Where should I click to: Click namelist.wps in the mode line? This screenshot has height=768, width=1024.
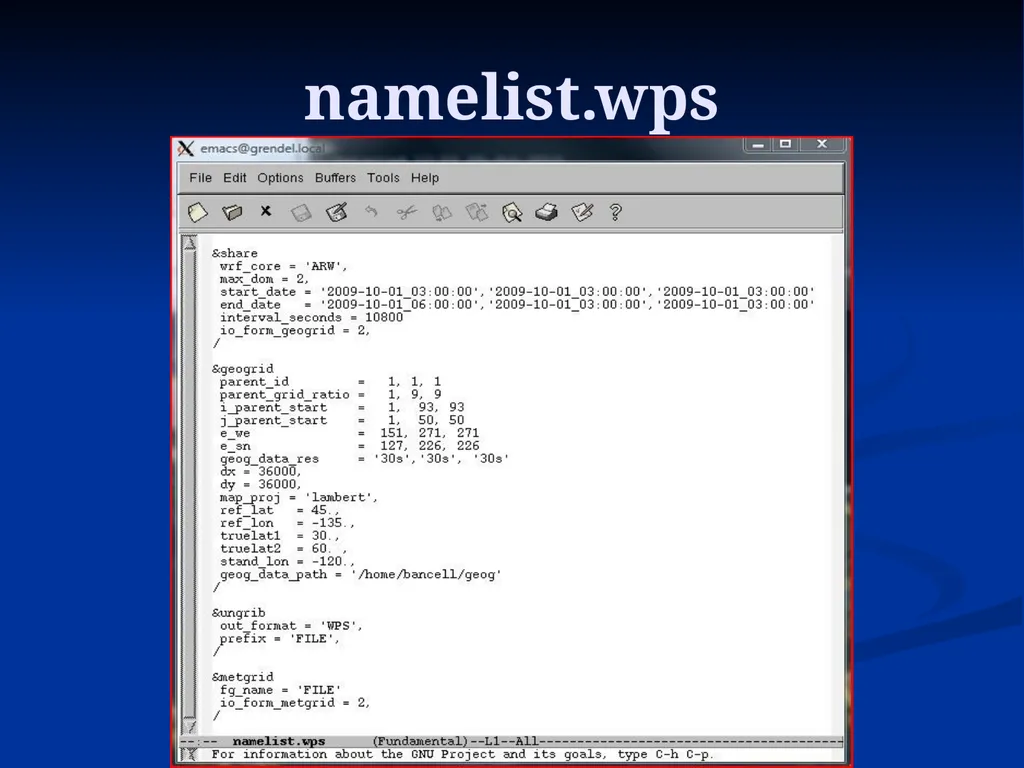(x=279, y=741)
